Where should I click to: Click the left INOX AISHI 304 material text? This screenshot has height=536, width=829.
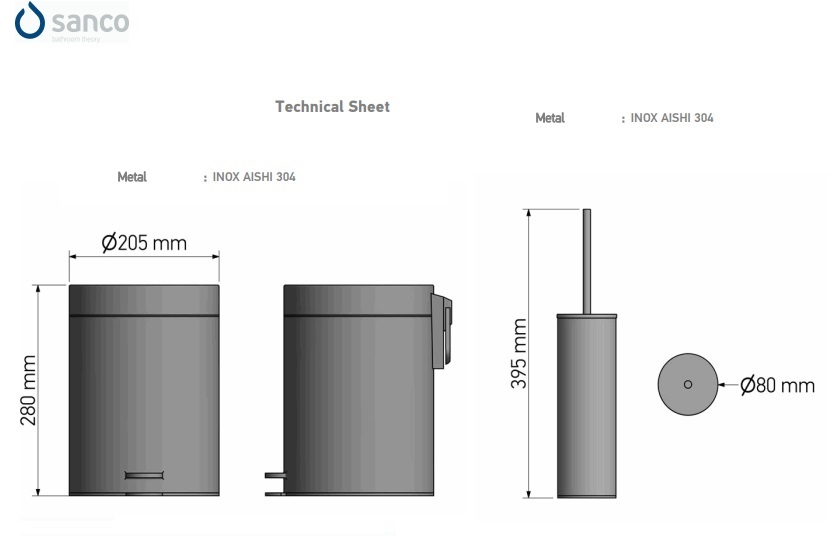(253, 177)
